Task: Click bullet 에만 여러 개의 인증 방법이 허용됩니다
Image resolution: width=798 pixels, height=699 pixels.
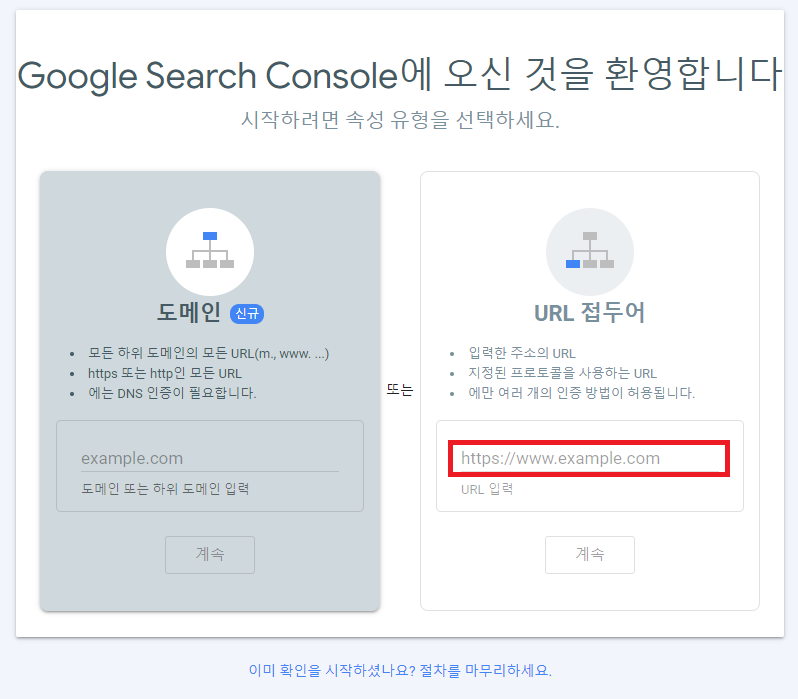Action: coord(582,393)
